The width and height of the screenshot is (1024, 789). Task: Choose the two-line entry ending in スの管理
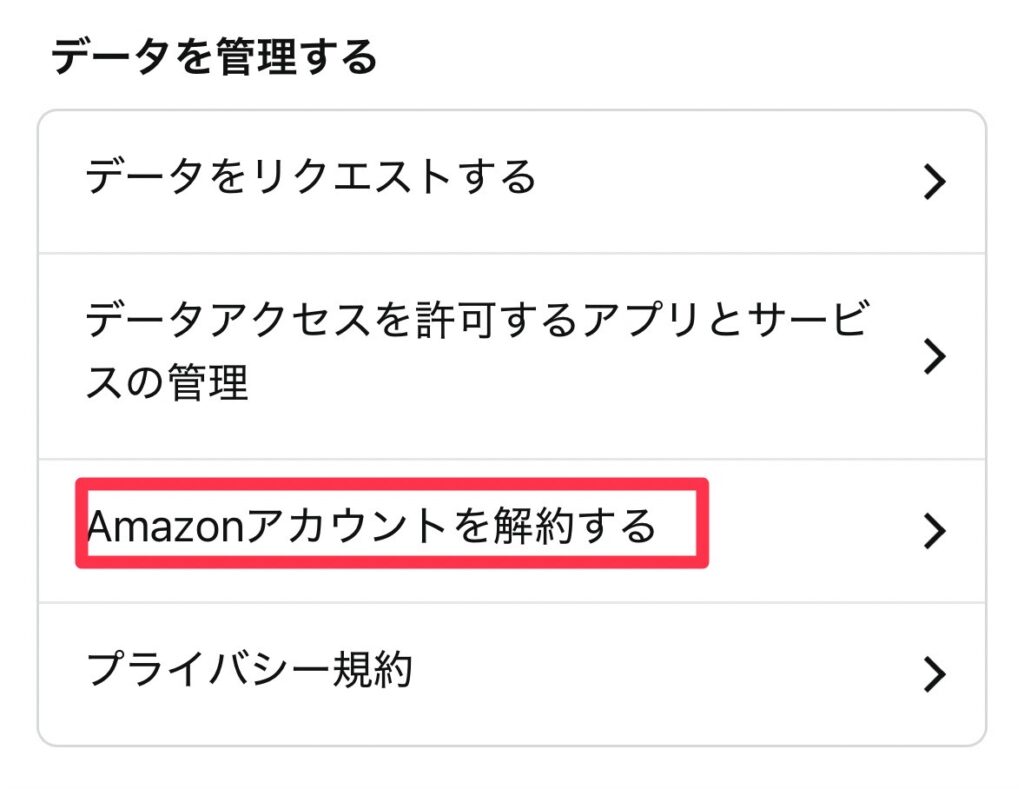tap(475, 354)
